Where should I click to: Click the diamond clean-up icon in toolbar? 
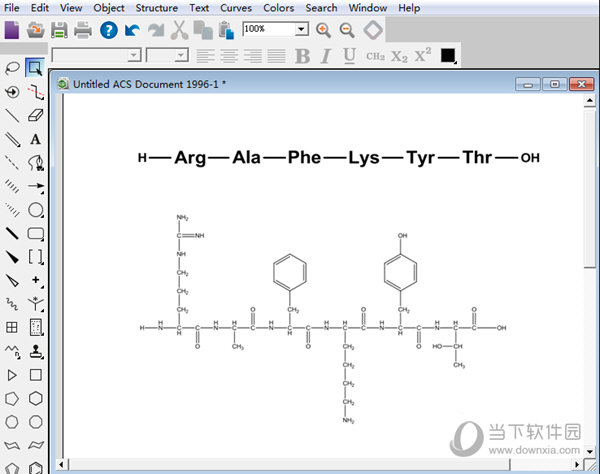[x=373, y=30]
